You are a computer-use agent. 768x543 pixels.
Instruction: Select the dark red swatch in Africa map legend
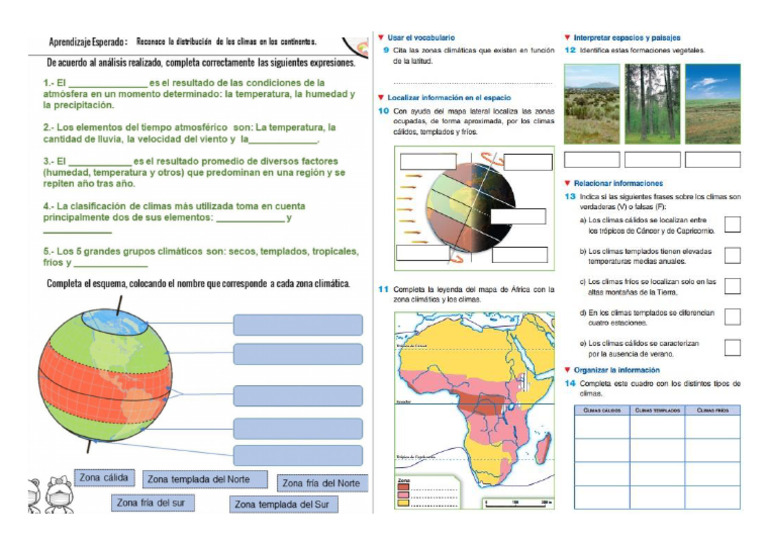[404, 487]
